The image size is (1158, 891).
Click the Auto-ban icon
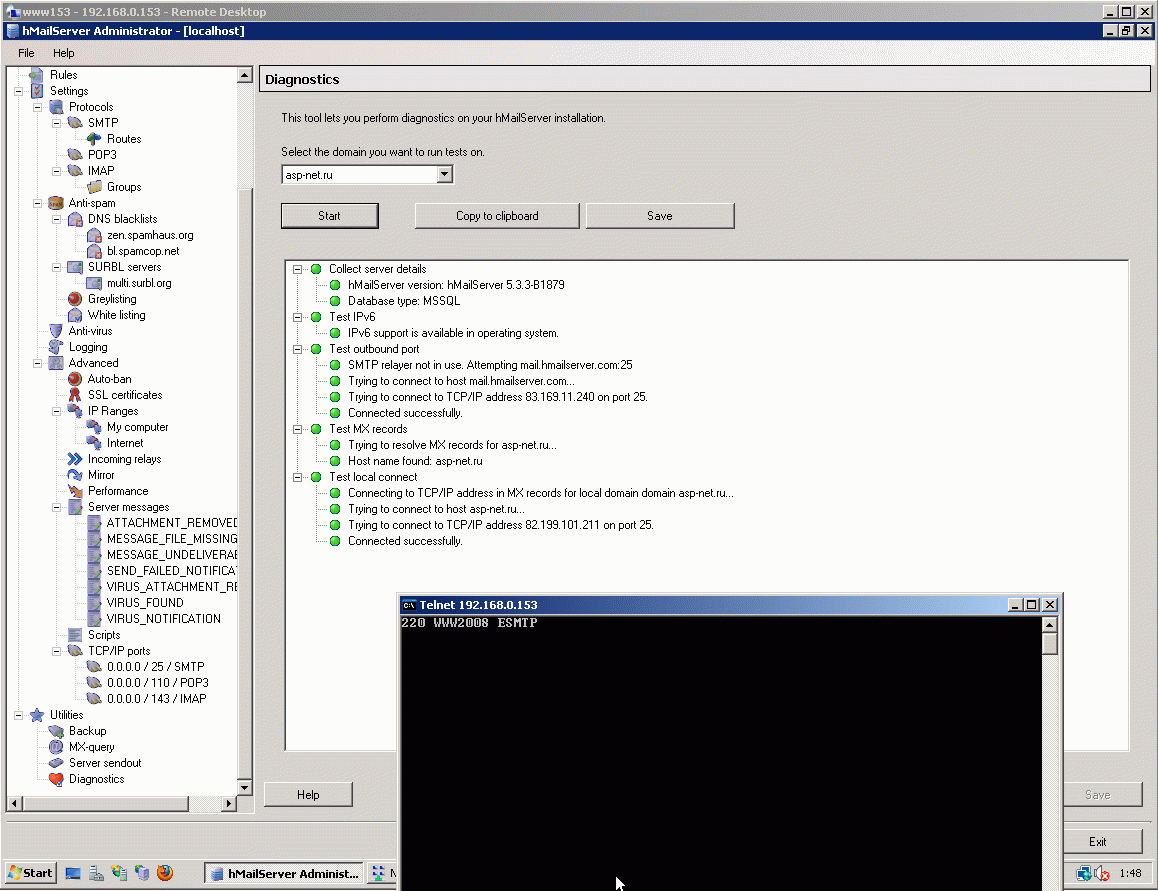point(75,379)
